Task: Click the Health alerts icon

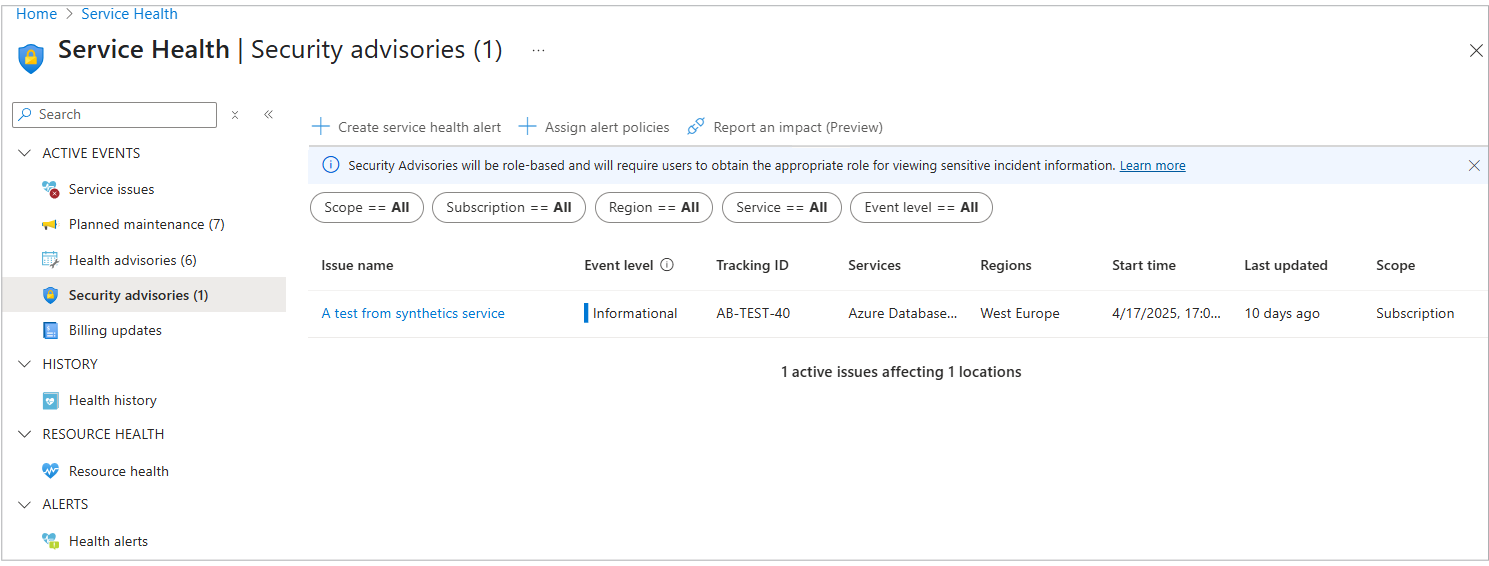Action: coord(50,541)
